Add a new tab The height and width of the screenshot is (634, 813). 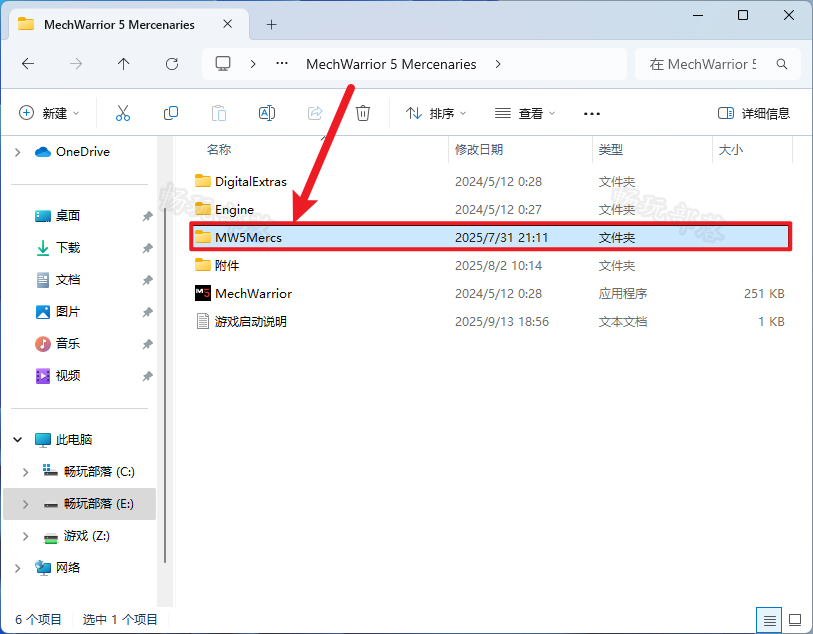pyautogui.click(x=271, y=24)
